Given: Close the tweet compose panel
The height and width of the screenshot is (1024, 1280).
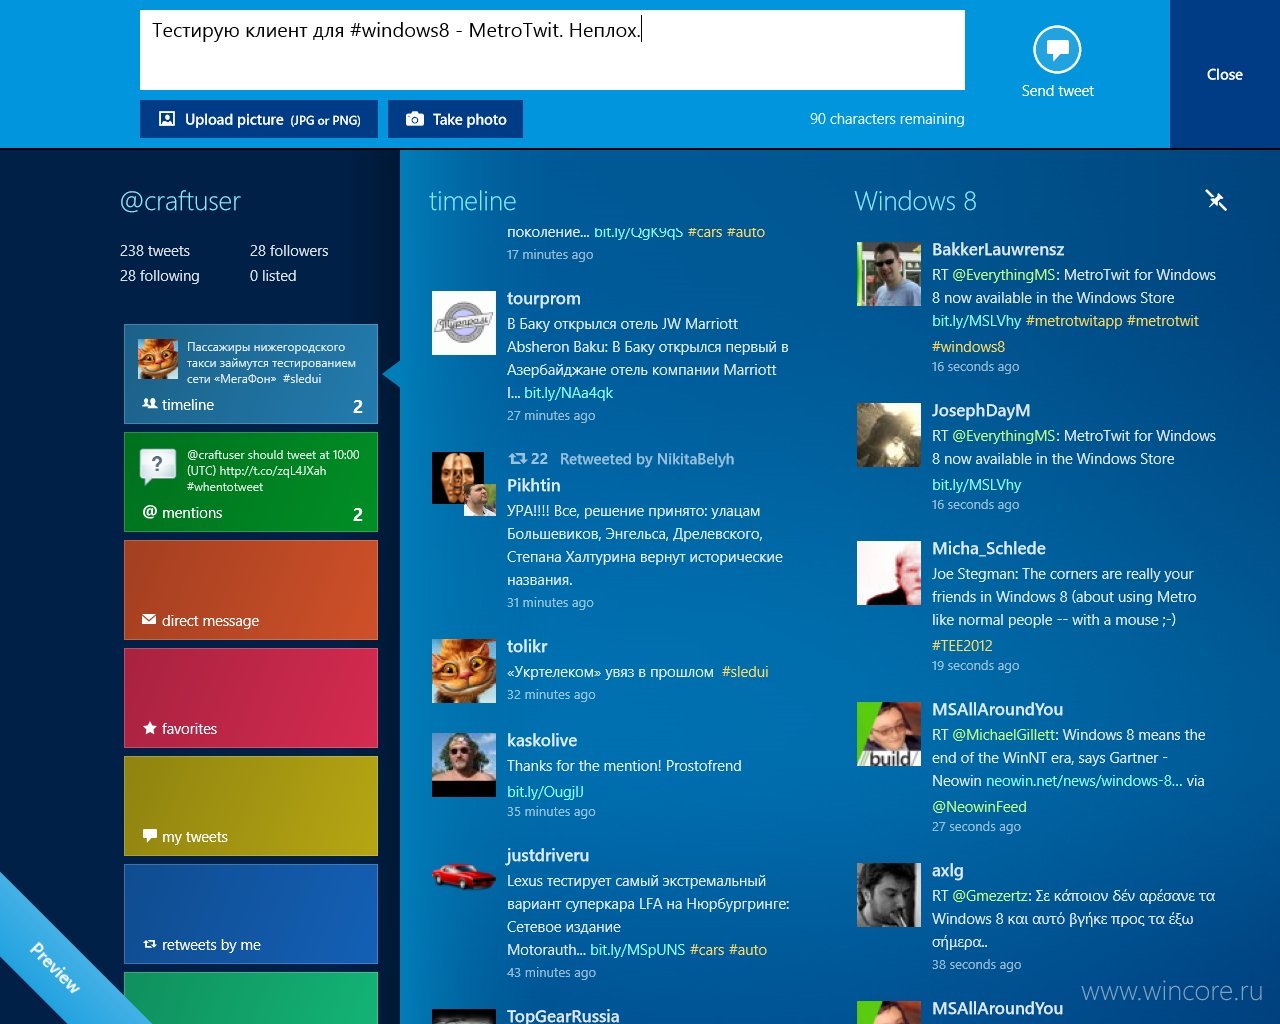Looking at the screenshot, I should (x=1225, y=74).
